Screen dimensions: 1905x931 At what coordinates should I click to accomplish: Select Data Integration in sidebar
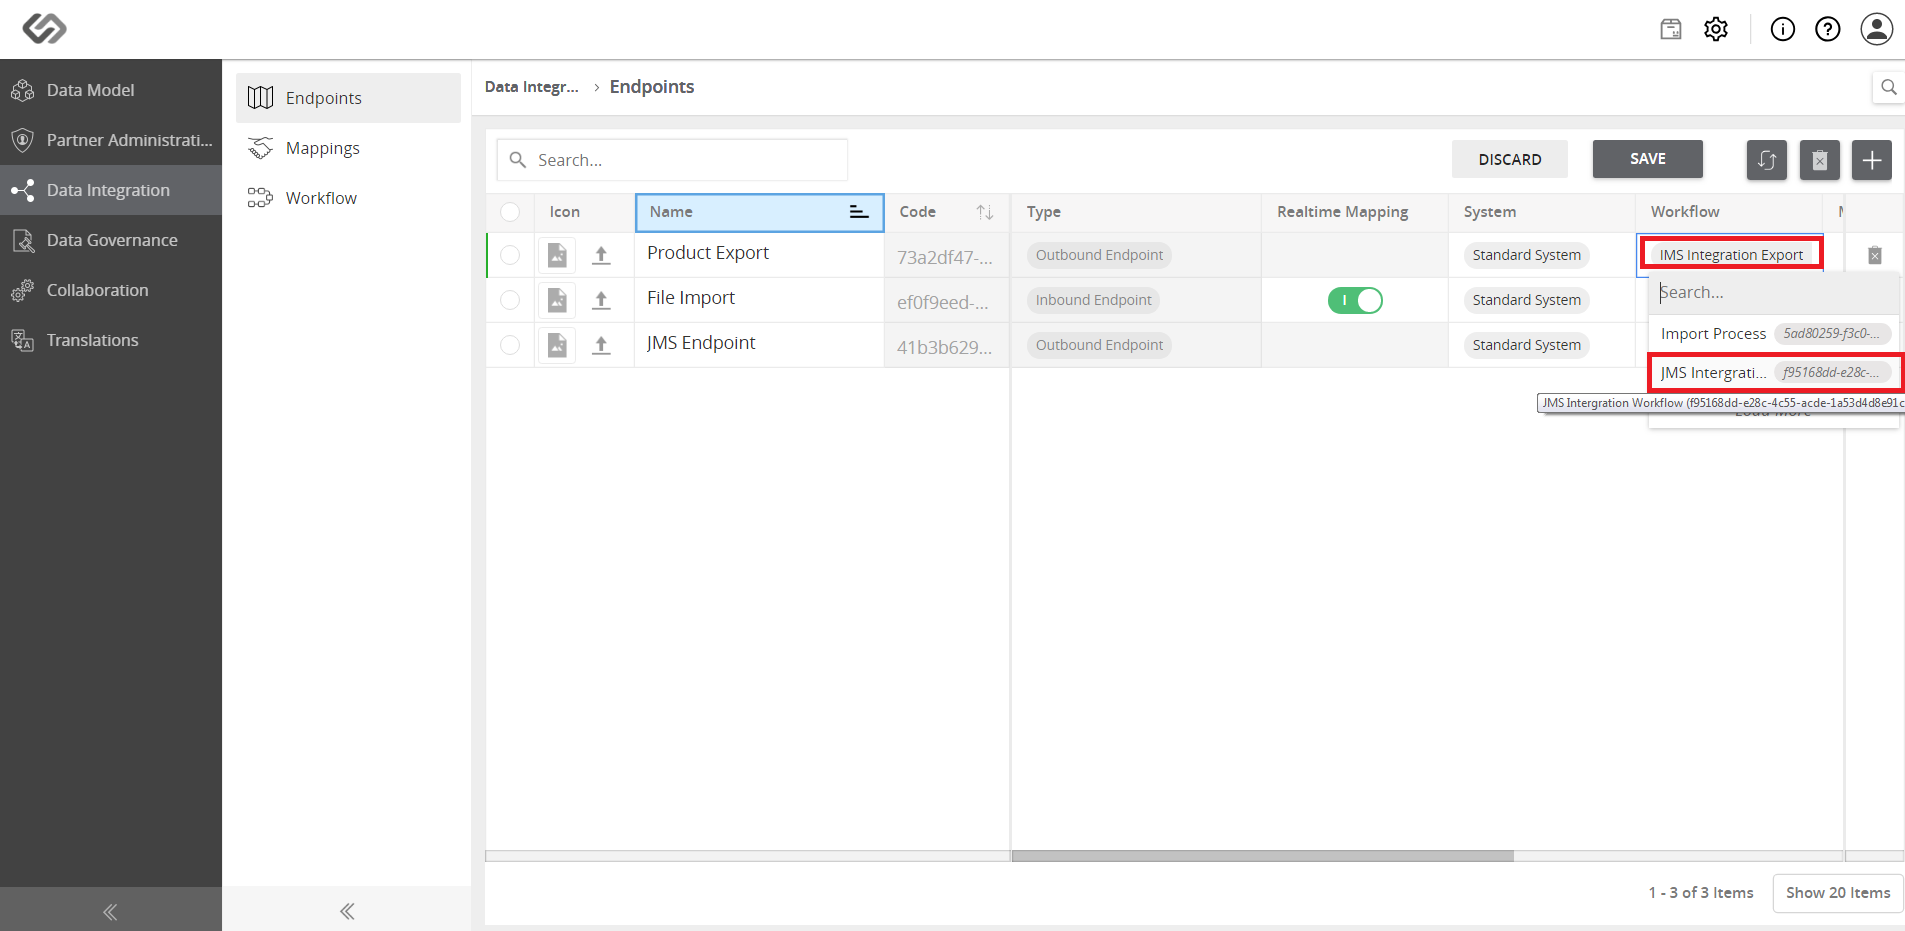tap(111, 190)
